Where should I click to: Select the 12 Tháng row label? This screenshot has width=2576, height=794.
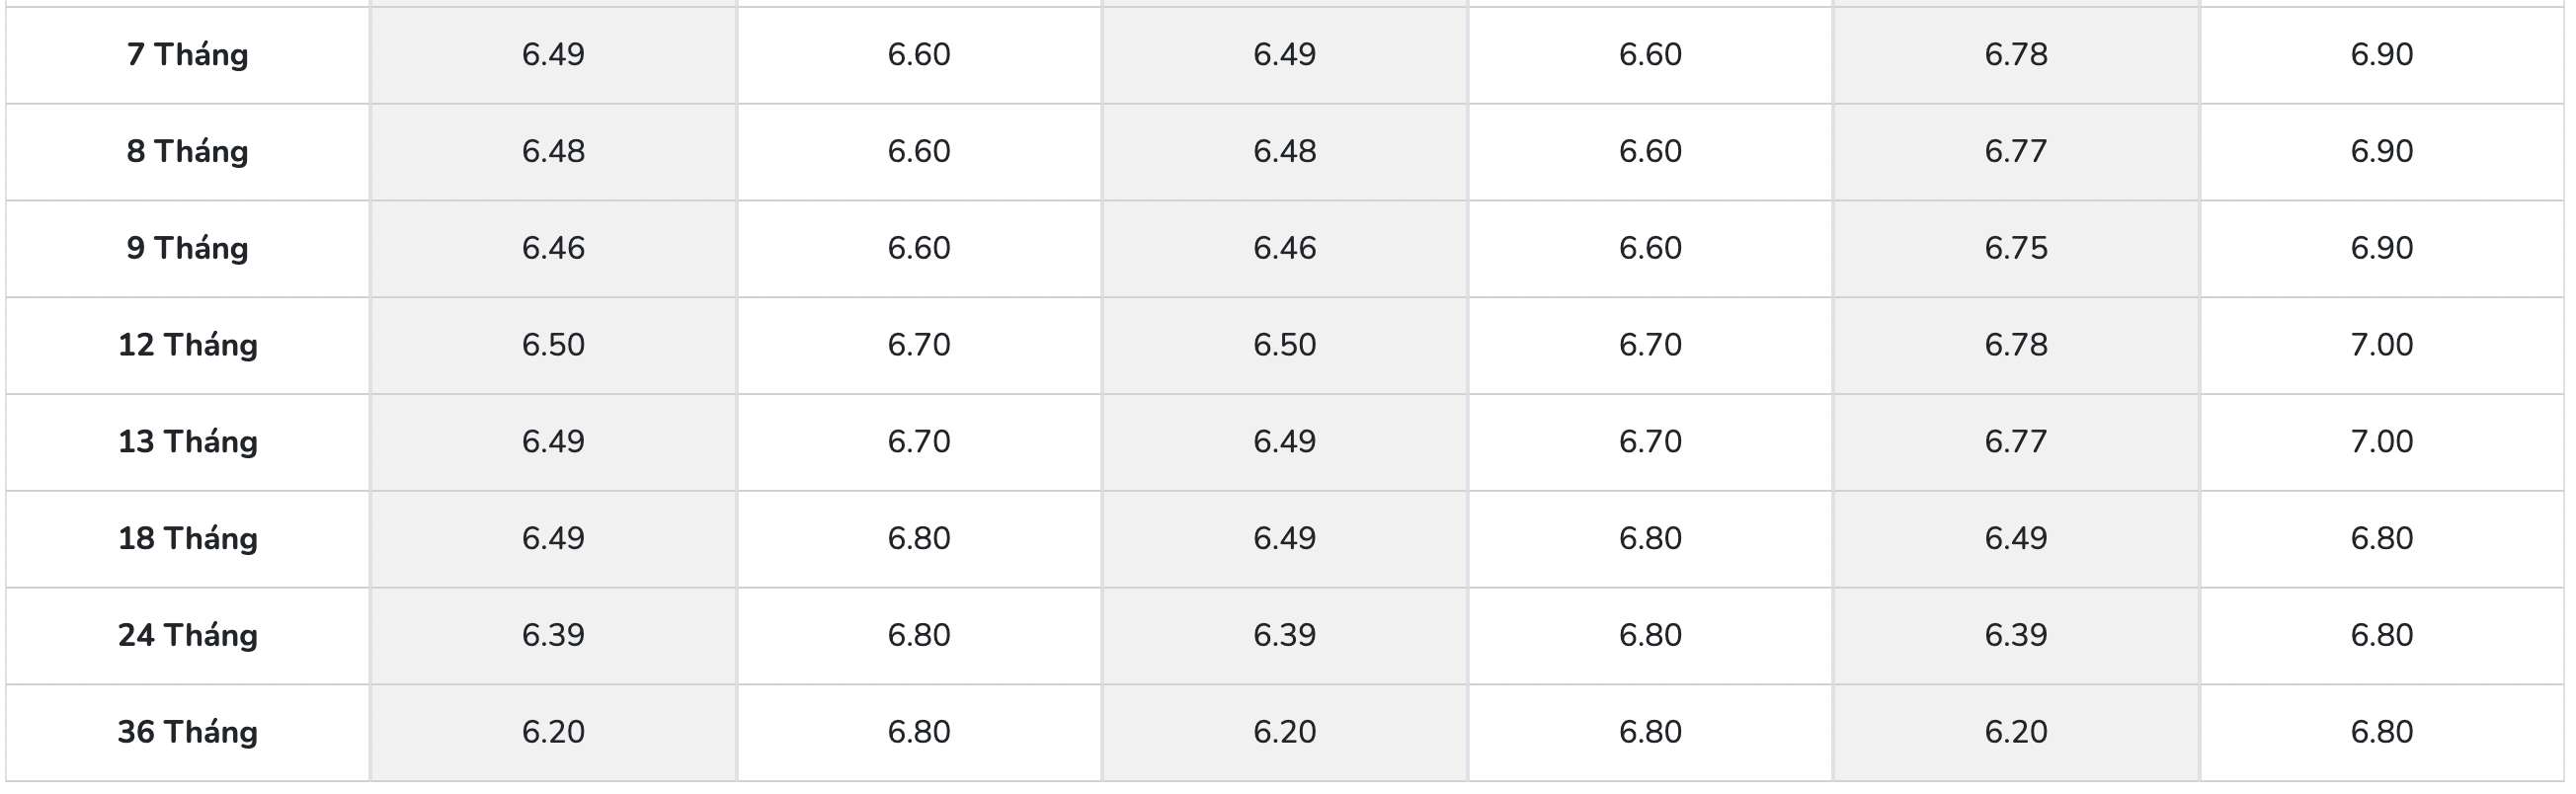(x=187, y=345)
